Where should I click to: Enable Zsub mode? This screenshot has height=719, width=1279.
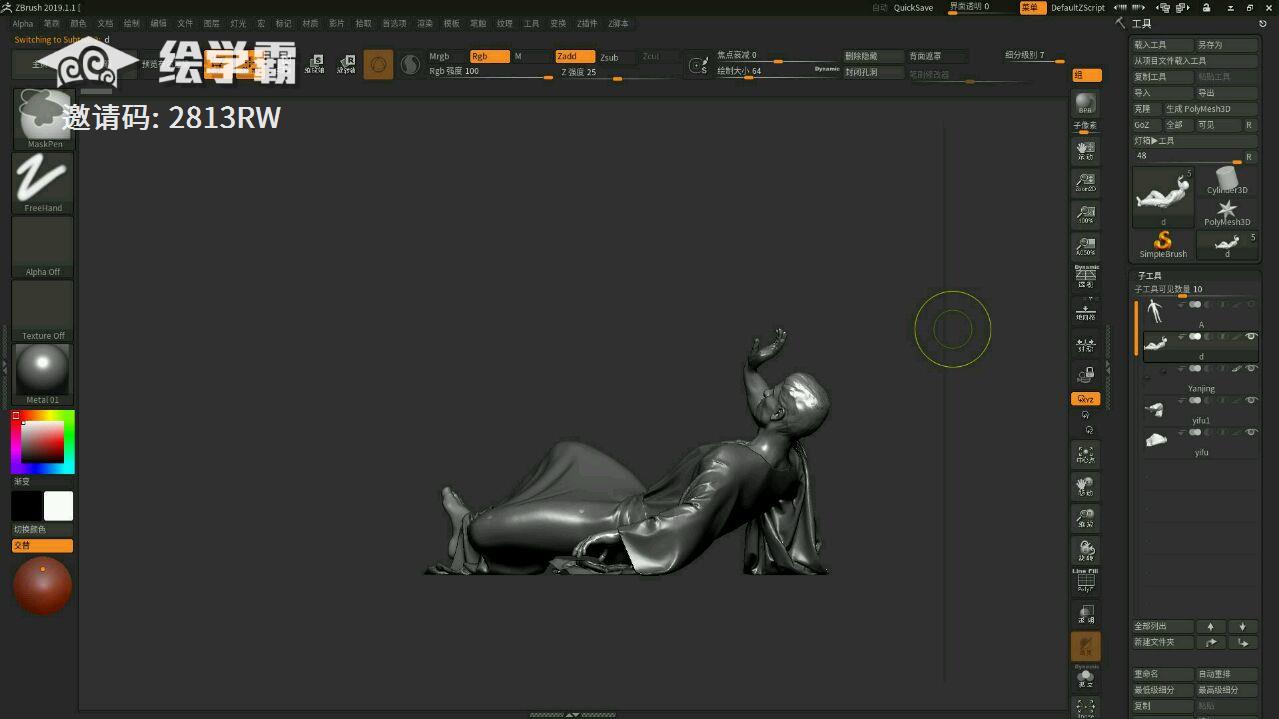616,57
